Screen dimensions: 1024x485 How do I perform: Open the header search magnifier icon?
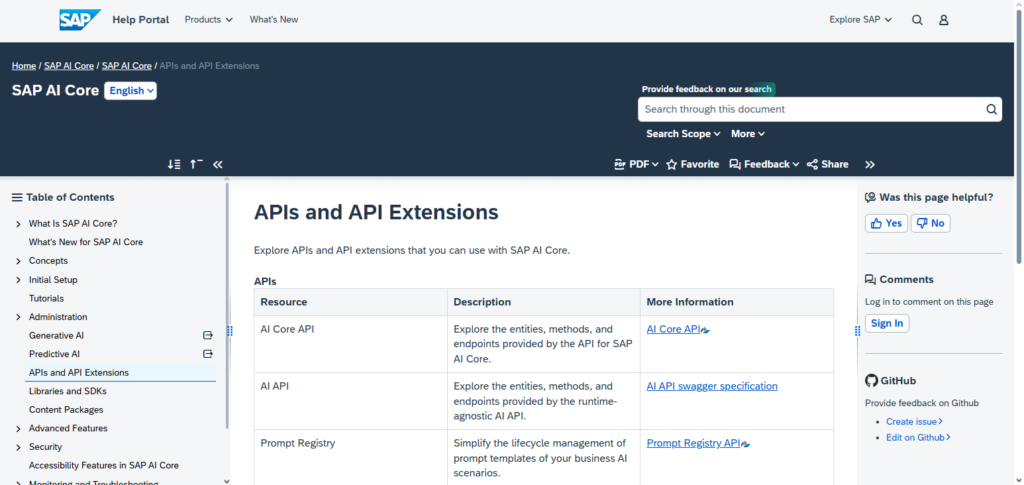tap(917, 20)
